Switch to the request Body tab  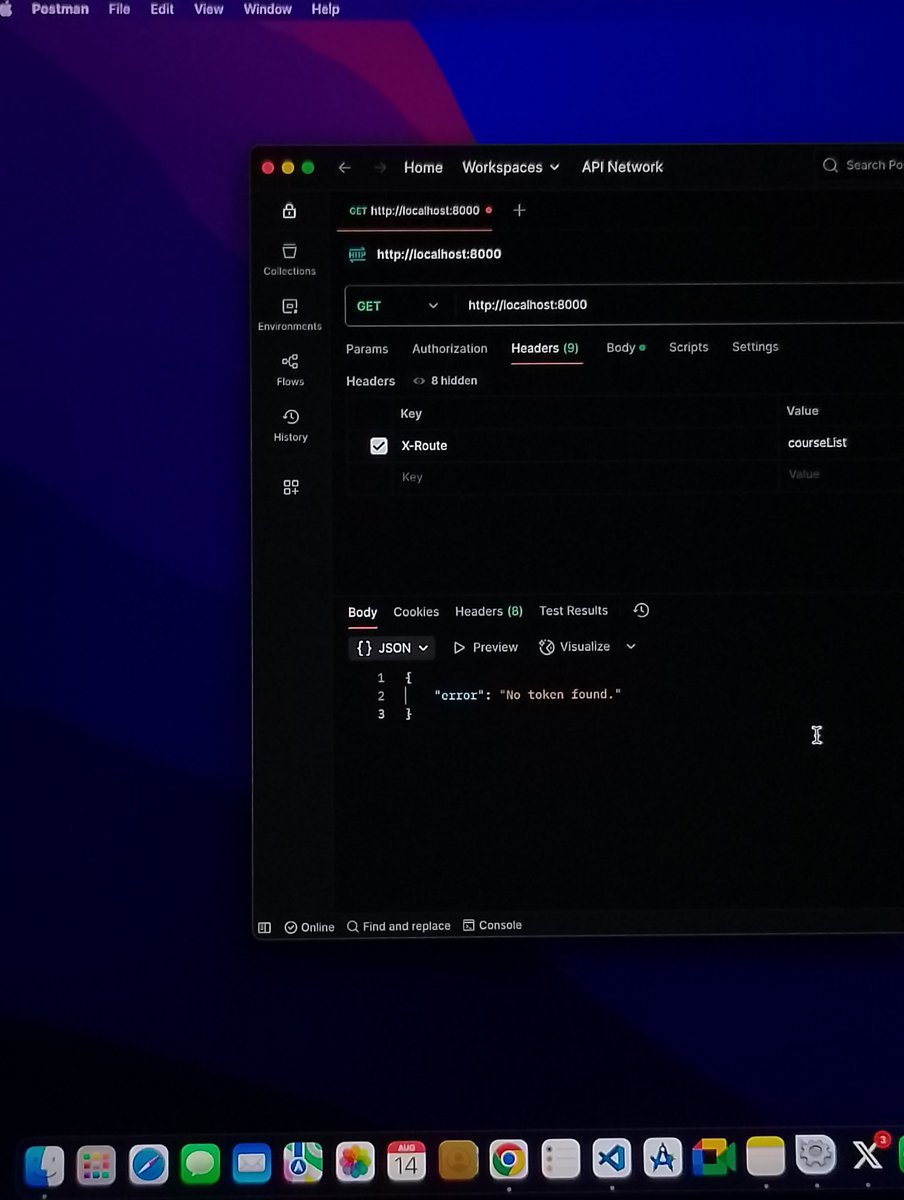pyautogui.click(x=625, y=347)
